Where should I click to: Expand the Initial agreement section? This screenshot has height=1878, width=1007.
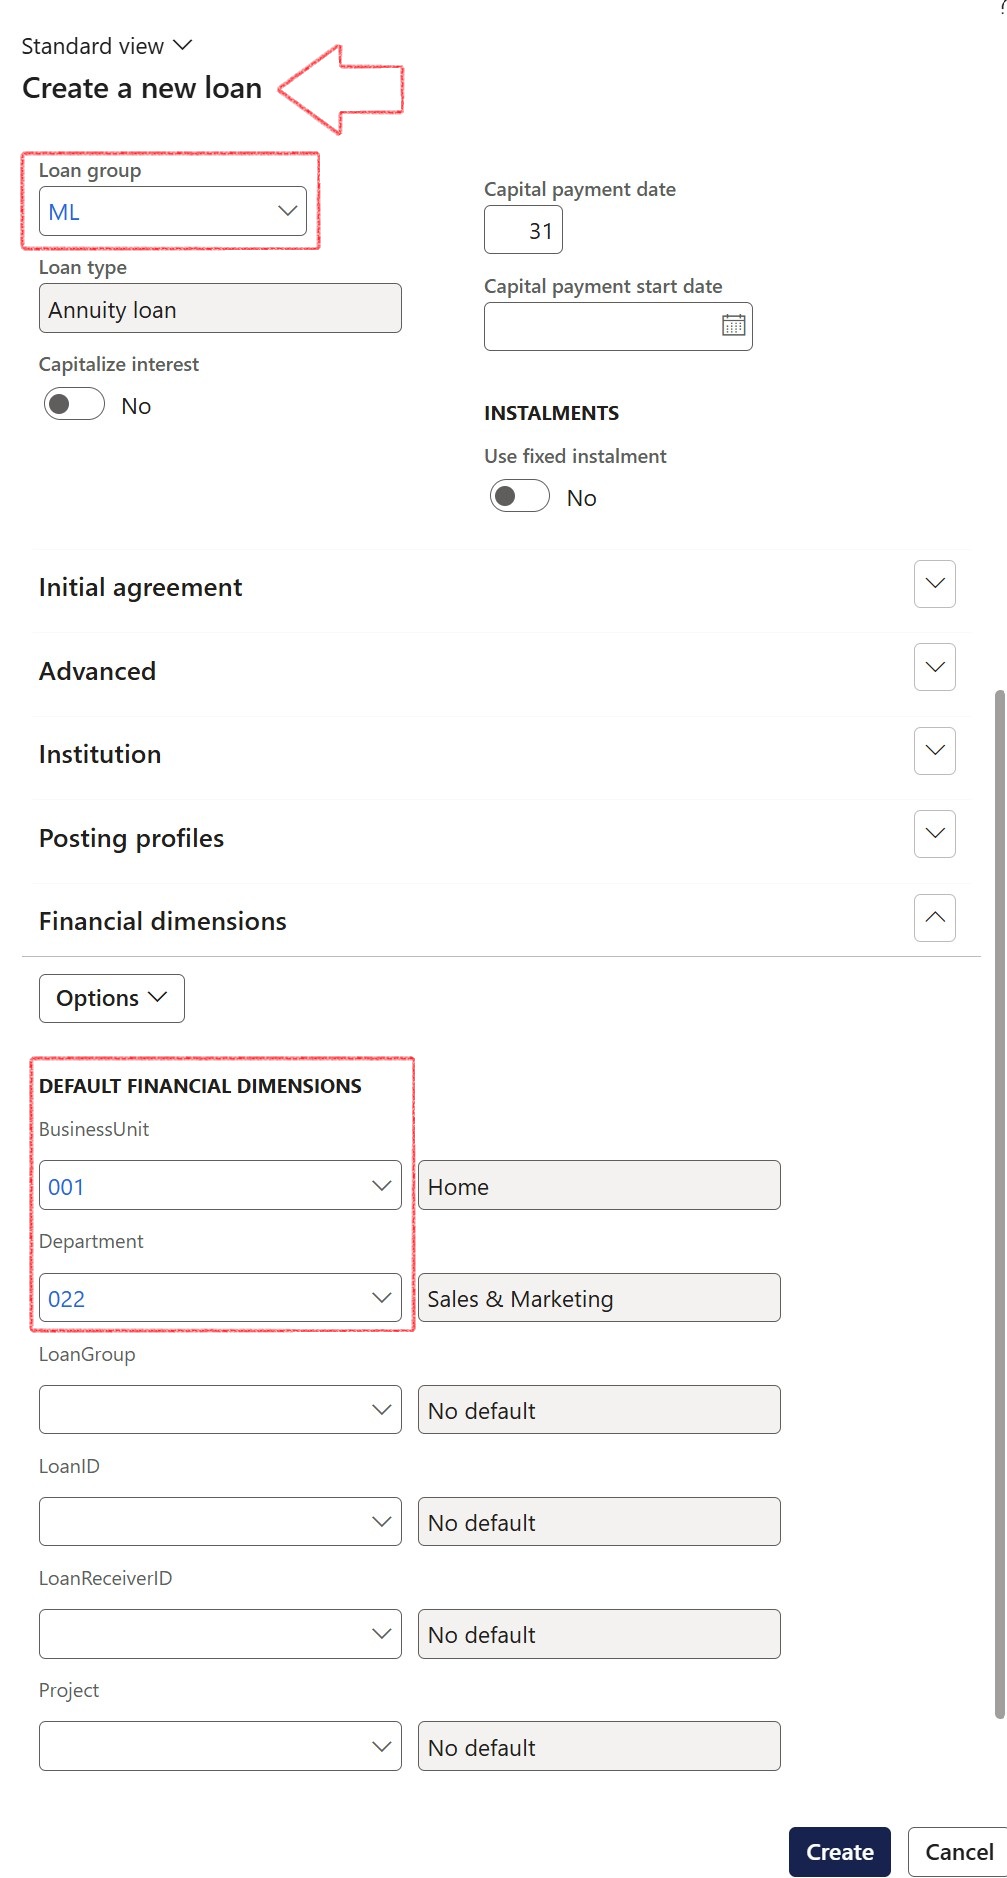933,584
